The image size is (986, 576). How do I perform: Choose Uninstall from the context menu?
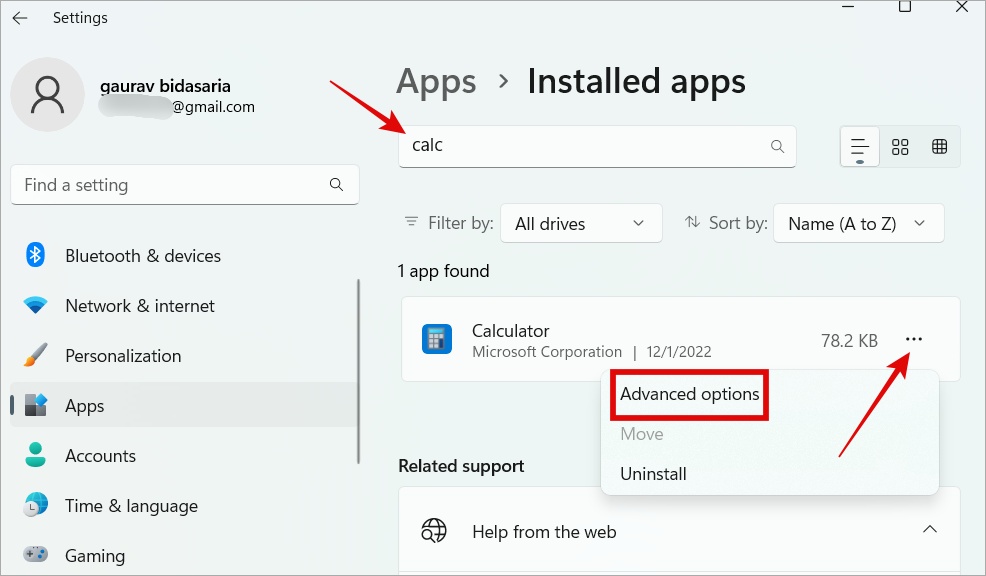click(653, 474)
